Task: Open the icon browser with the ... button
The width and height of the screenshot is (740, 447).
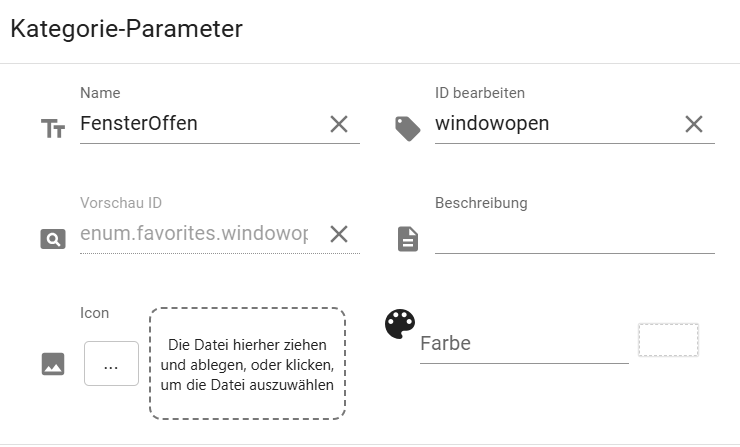Action: coord(111,364)
